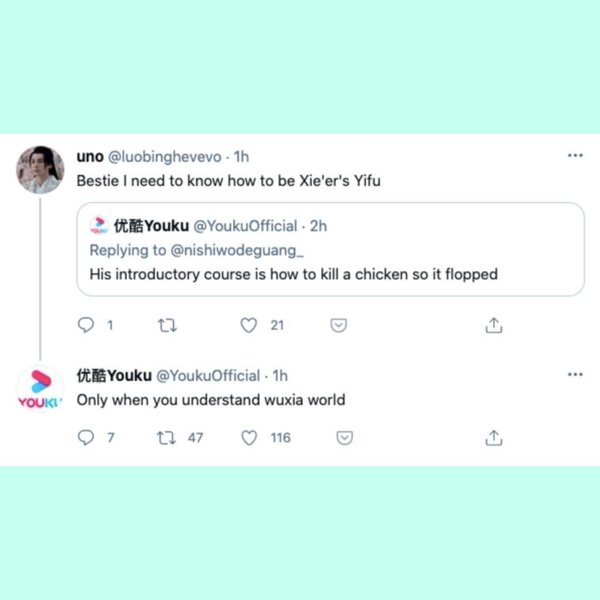Screen dimensions: 600x600
Task: Save uno's tweet to Pocket
Action: click(339, 325)
